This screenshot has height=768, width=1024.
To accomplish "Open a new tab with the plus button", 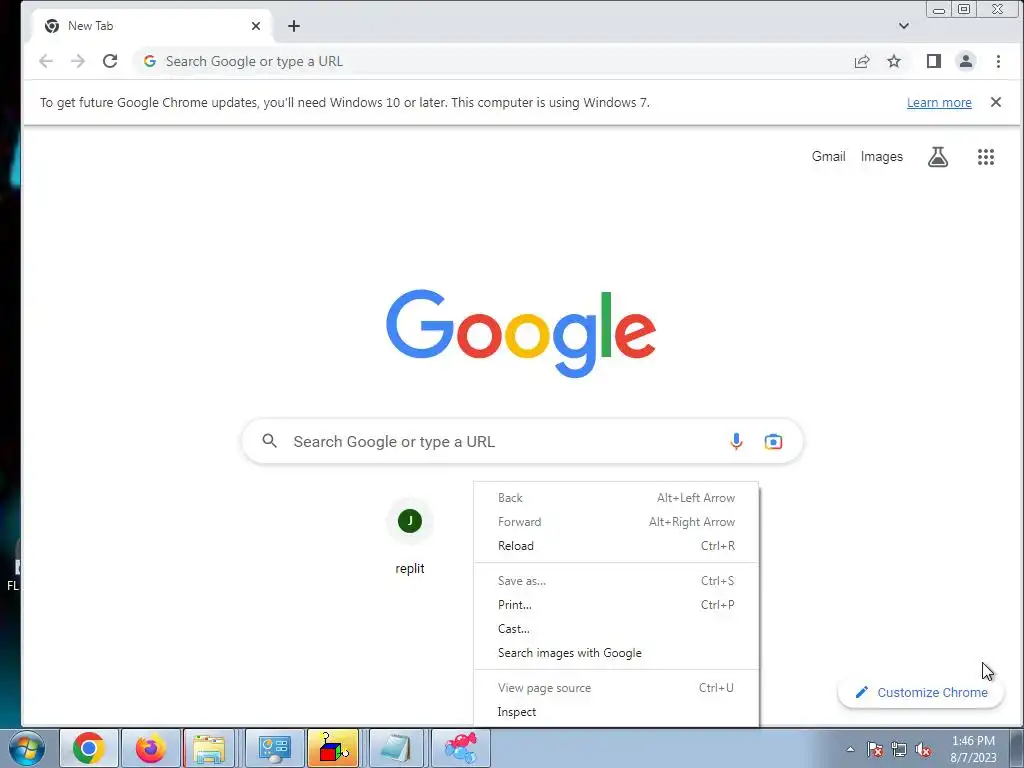I will point(294,26).
